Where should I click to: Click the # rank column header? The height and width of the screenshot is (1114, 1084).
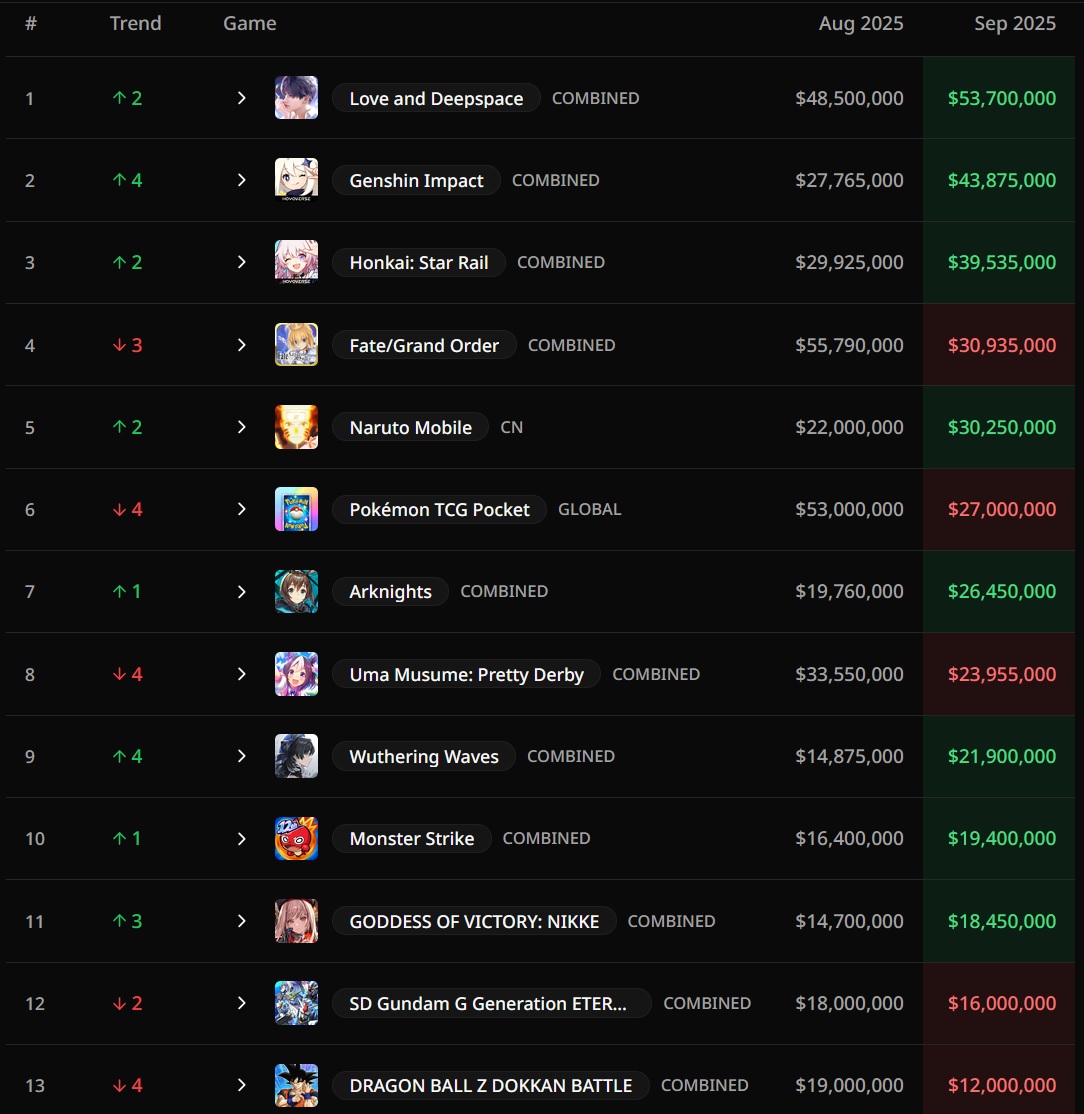coord(31,23)
